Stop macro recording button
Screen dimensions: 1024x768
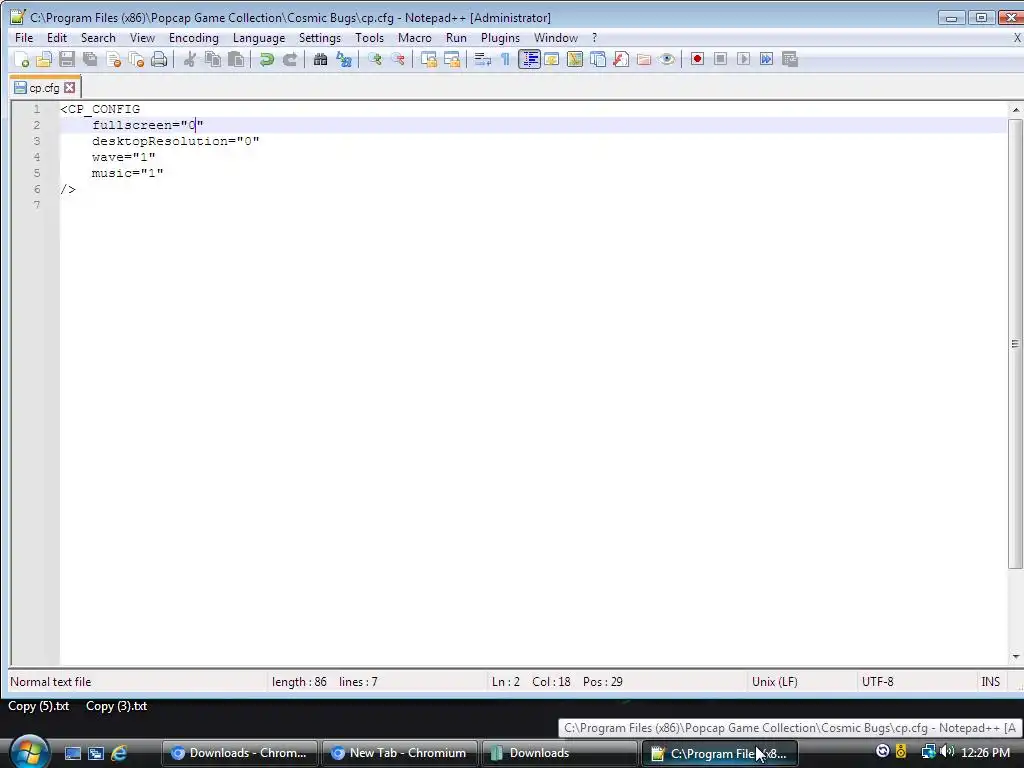tap(720, 59)
